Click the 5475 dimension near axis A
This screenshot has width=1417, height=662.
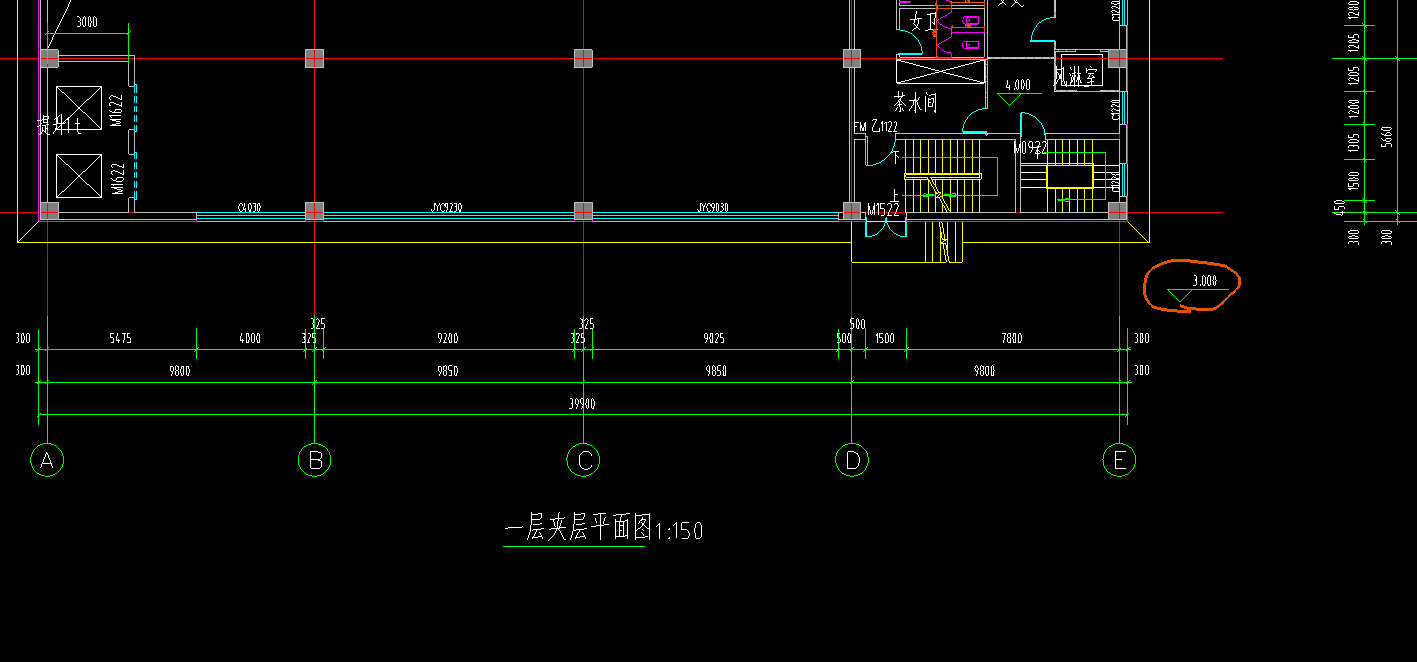tap(121, 339)
